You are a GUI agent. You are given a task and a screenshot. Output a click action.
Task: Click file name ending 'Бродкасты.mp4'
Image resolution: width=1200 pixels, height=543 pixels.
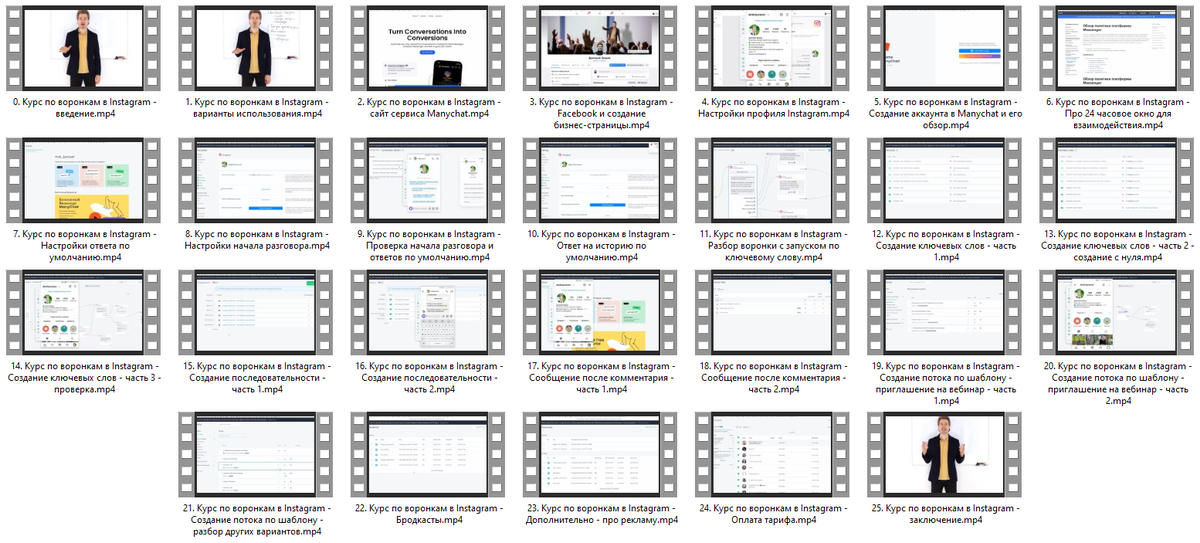point(427,514)
